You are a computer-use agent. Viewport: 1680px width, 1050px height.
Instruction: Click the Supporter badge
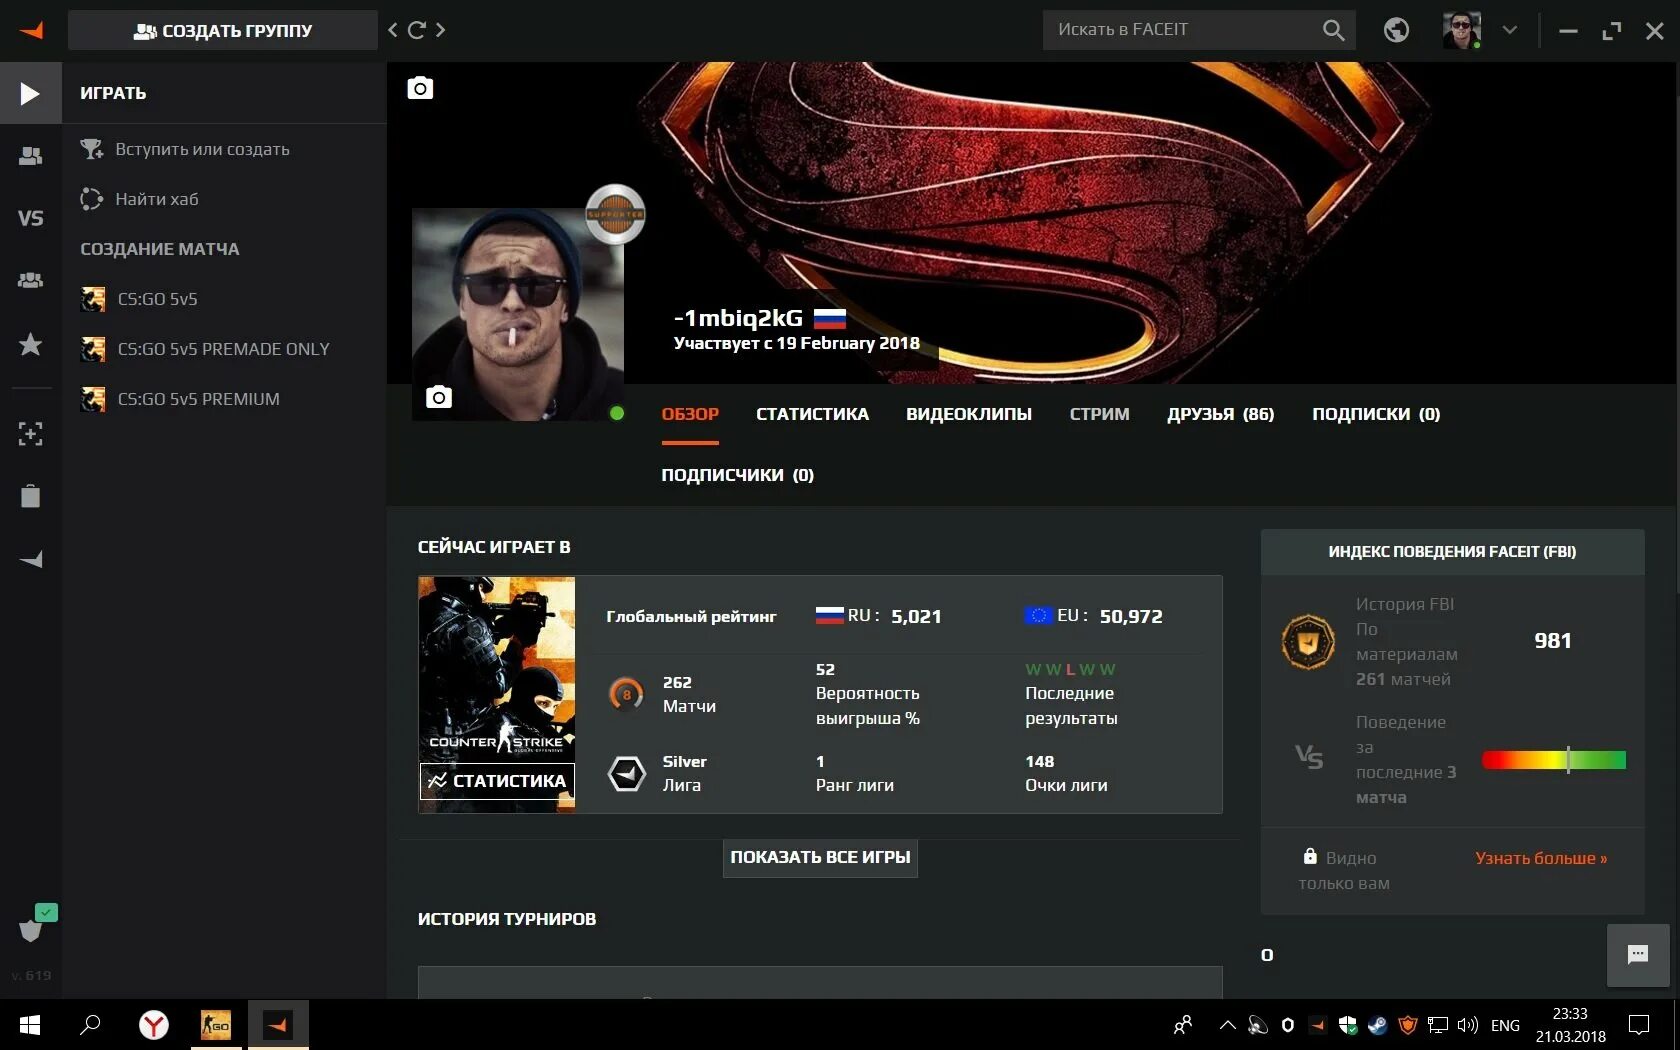click(x=615, y=214)
